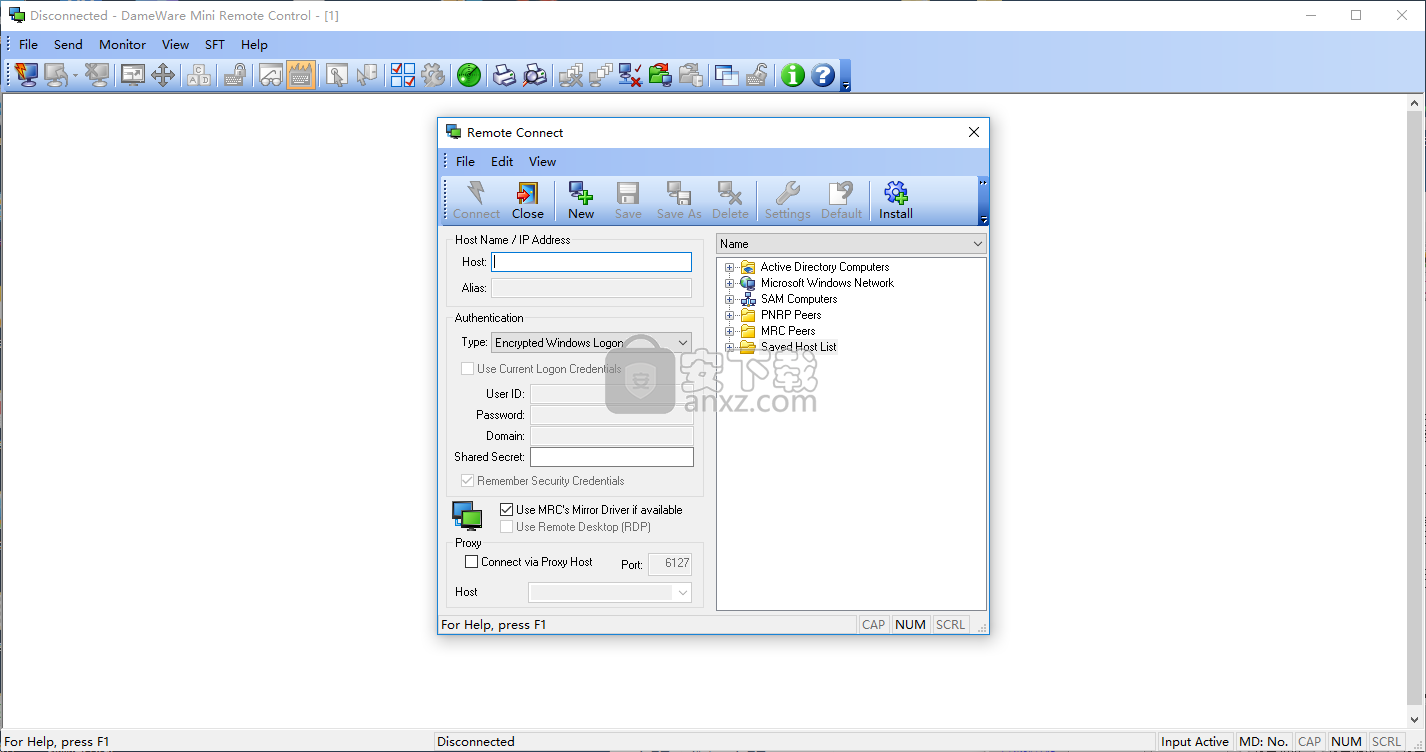Viewport: 1426px width, 752px height.
Task: Click the padlock-on-keyboard lock icon
Action: click(234, 75)
